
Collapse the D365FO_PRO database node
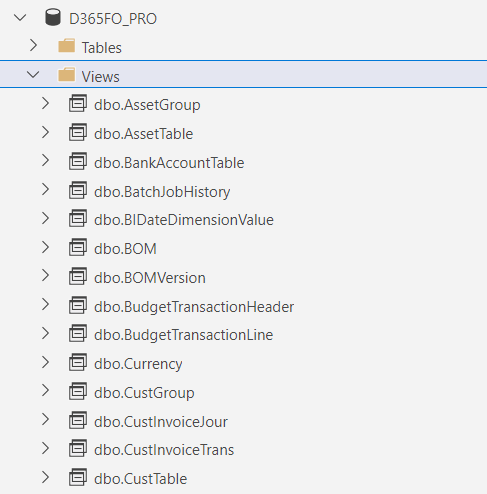(20, 17)
